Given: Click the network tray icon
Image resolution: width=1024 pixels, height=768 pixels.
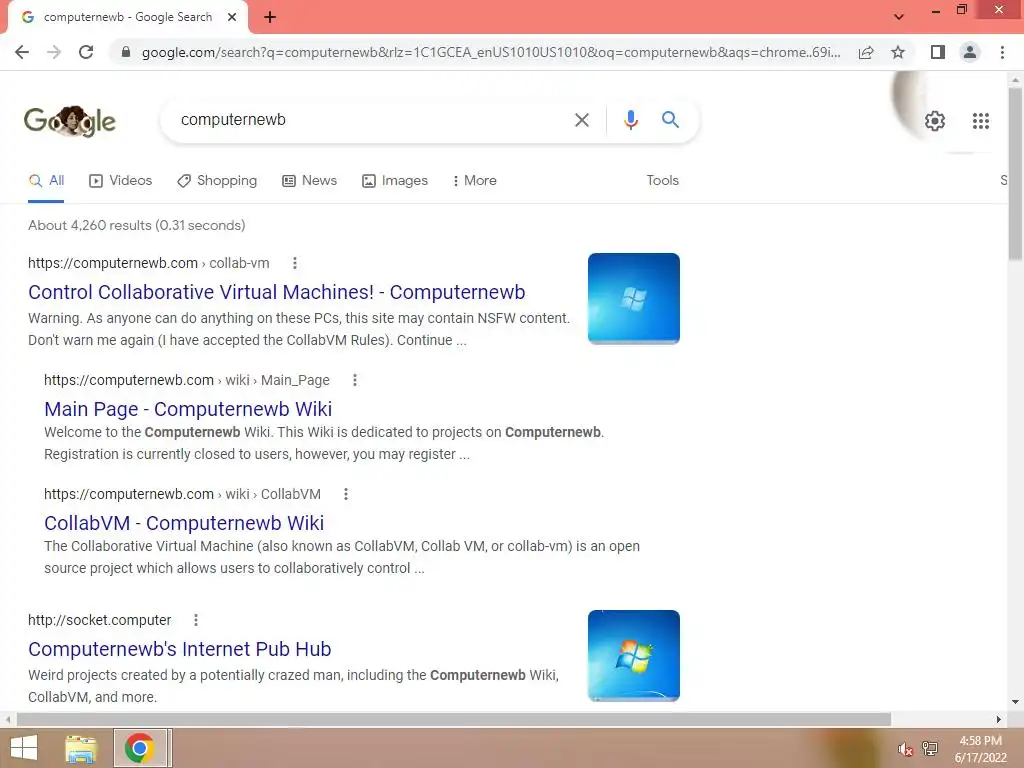Looking at the screenshot, I should (x=930, y=748).
